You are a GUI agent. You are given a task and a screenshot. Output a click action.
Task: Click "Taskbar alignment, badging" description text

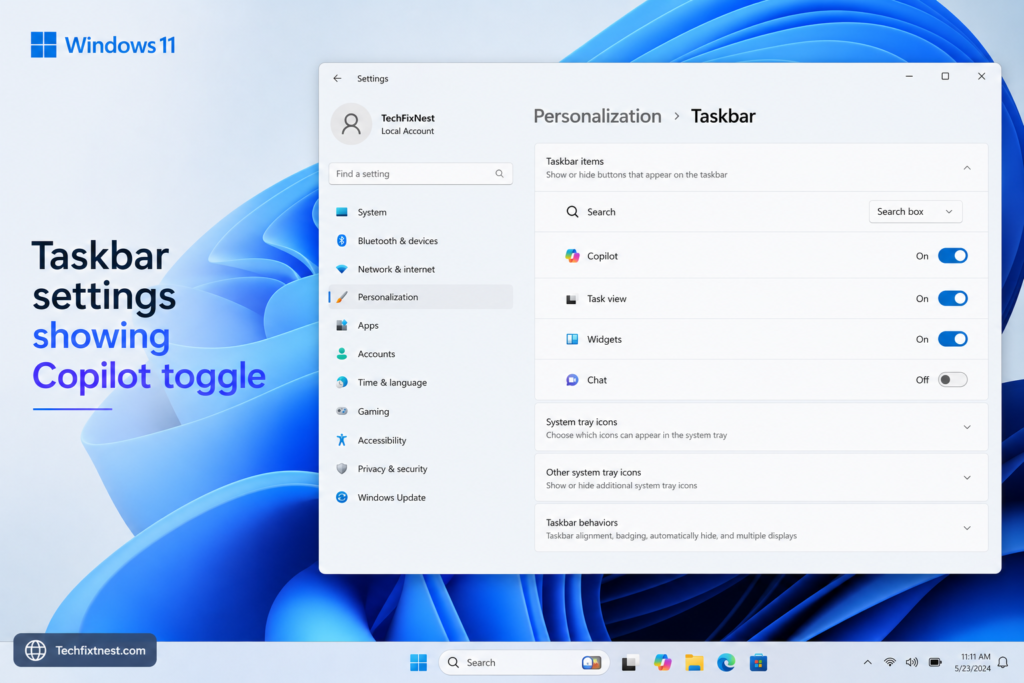[671, 536]
